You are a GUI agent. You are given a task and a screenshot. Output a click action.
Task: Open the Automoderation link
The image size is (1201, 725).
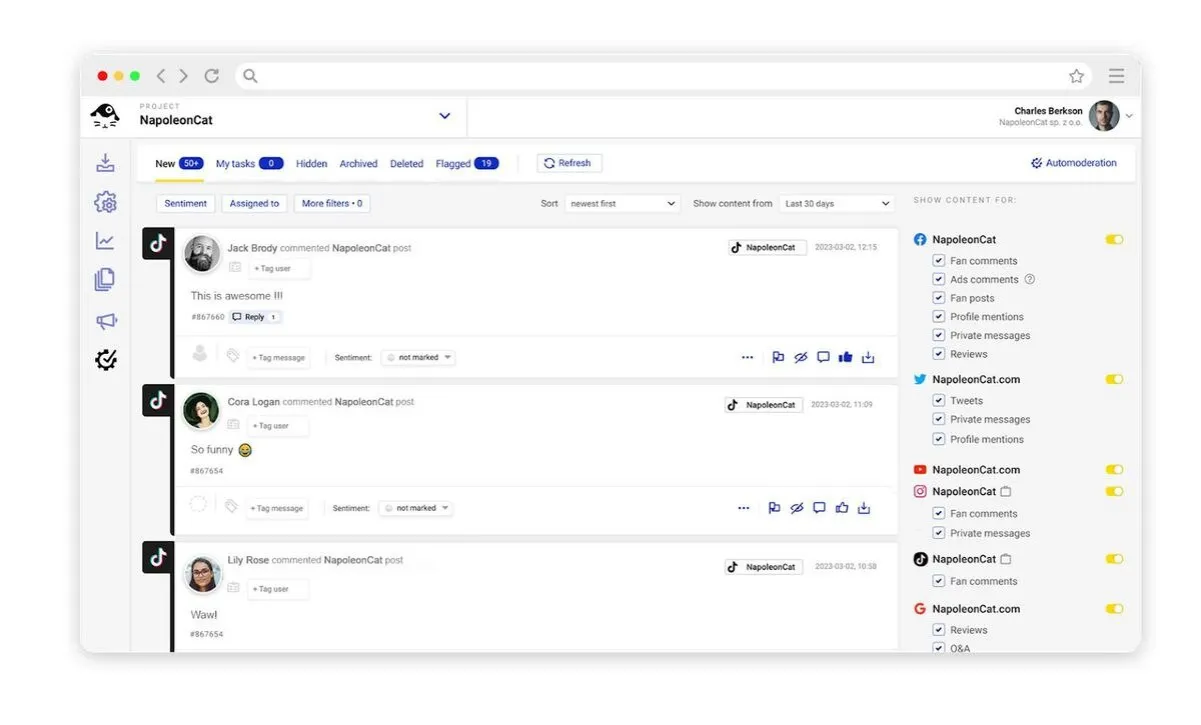point(1073,163)
